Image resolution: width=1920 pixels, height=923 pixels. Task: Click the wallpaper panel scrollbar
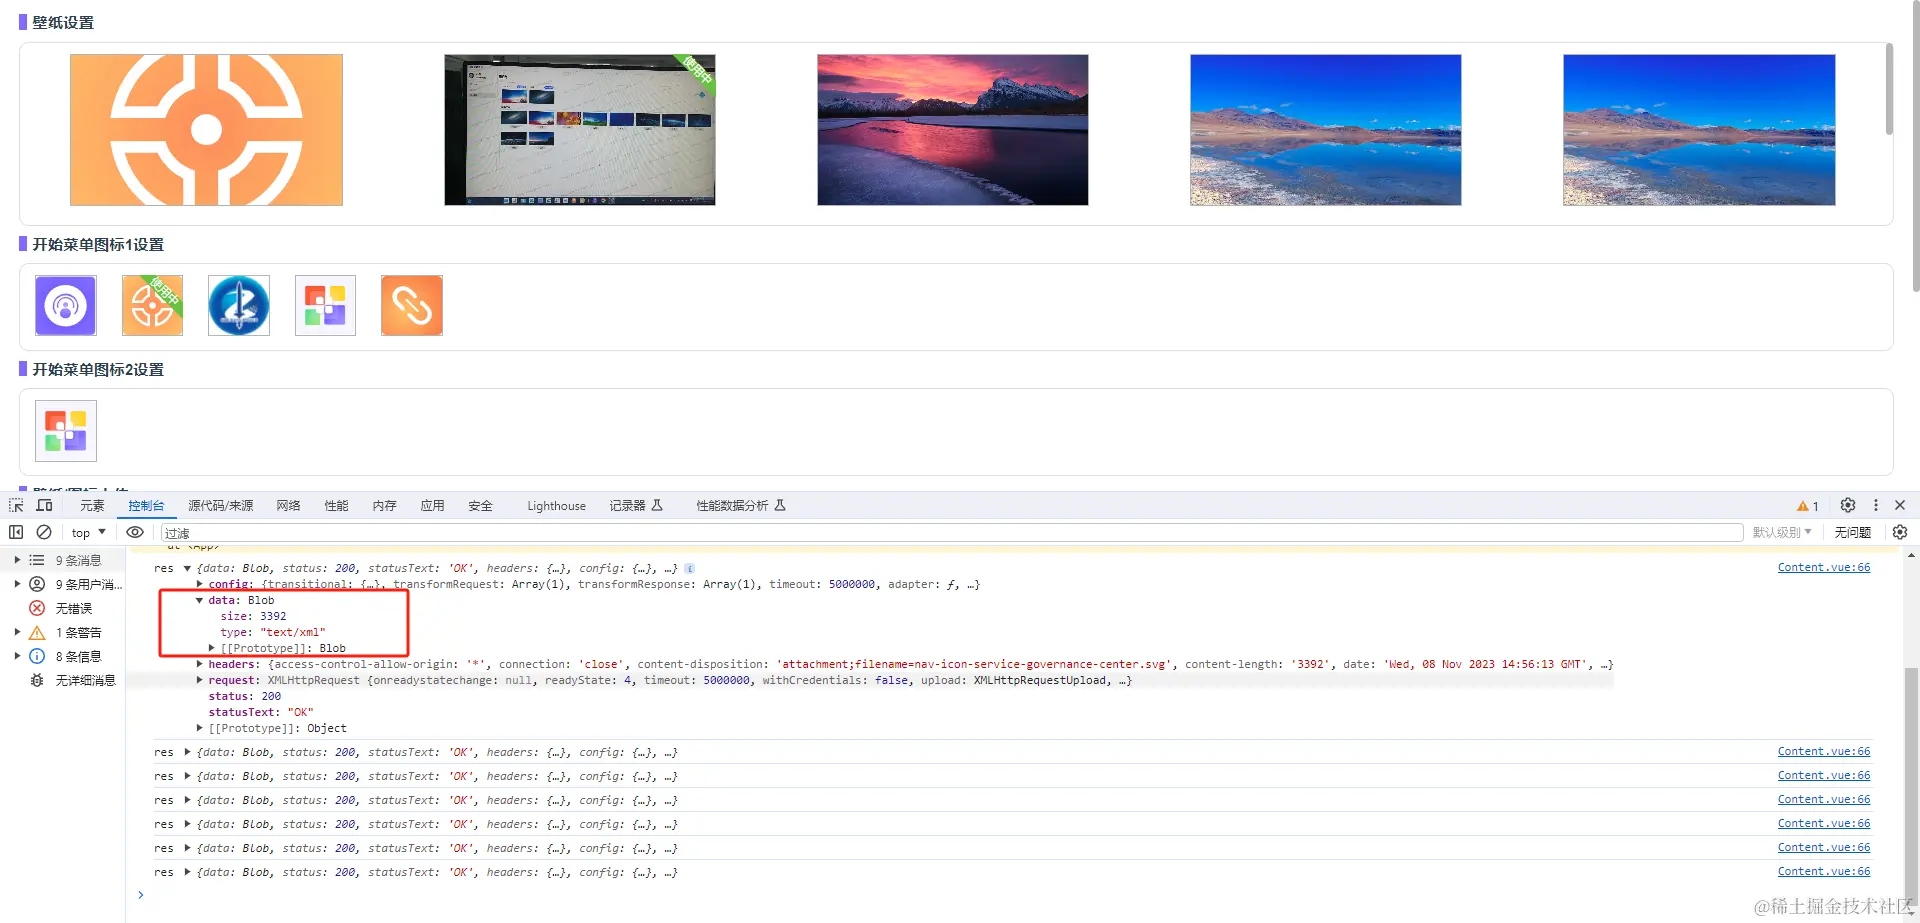click(x=1888, y=89)
